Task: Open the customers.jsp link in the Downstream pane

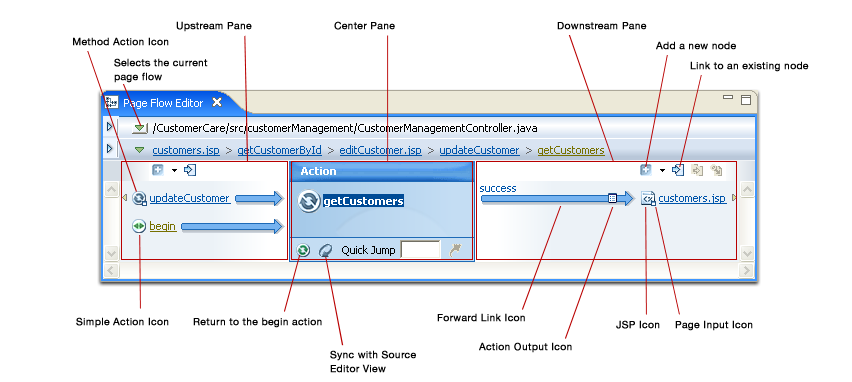Action: [692, 199]
